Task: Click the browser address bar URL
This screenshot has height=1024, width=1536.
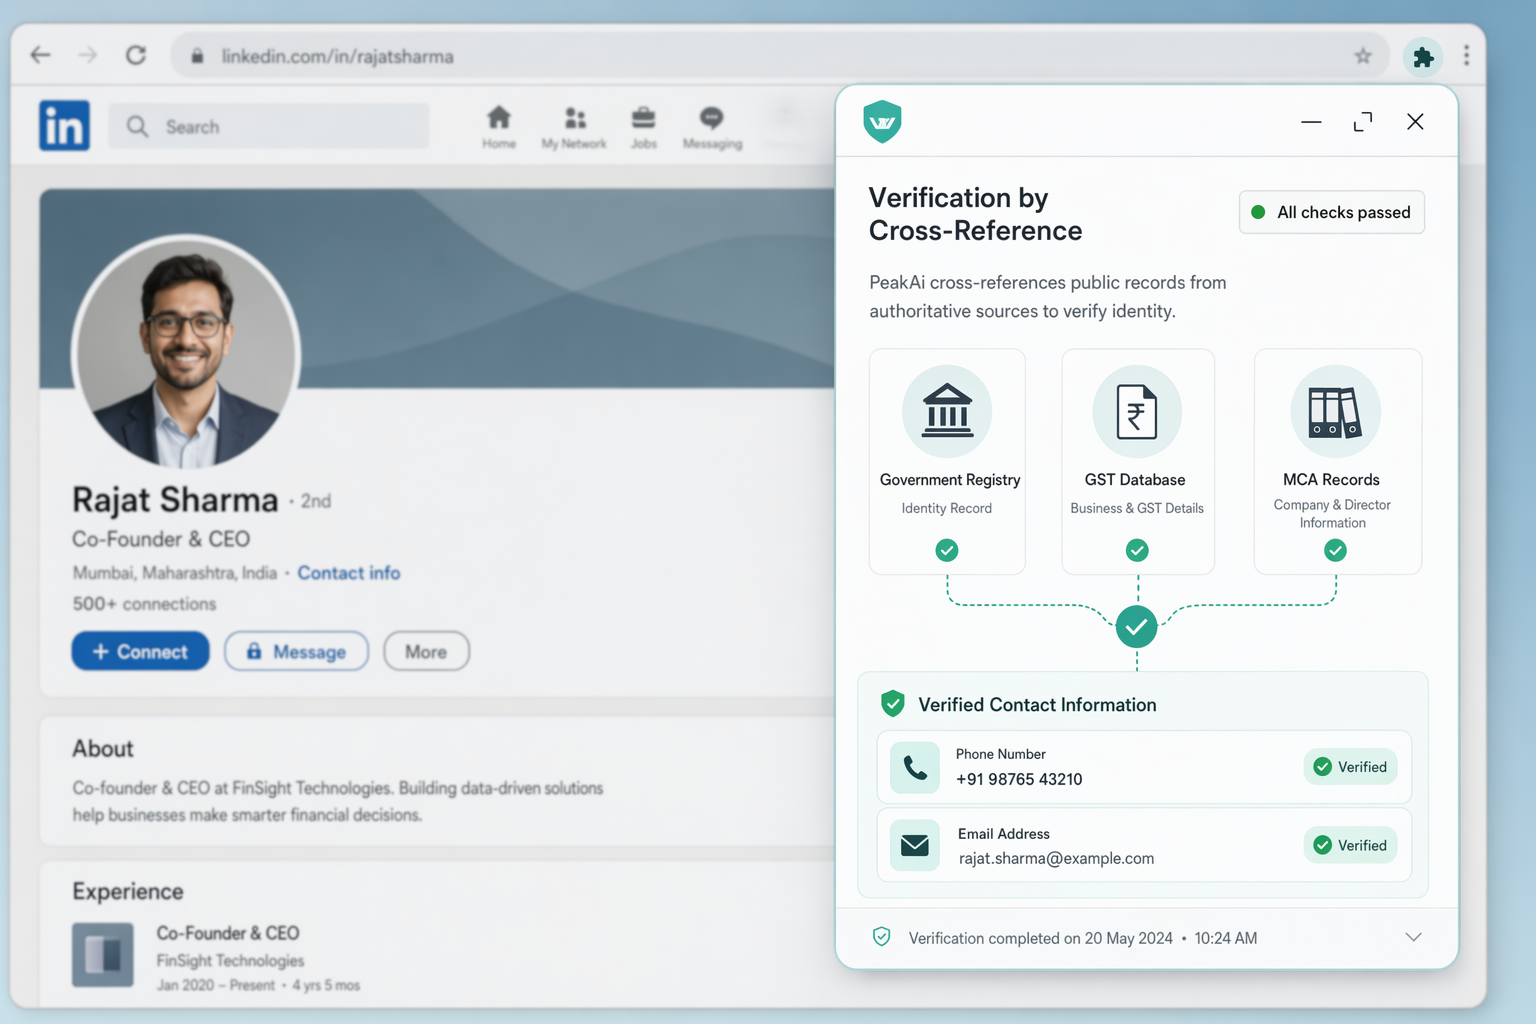Action: pyautogui.click(x=337, y=56)
